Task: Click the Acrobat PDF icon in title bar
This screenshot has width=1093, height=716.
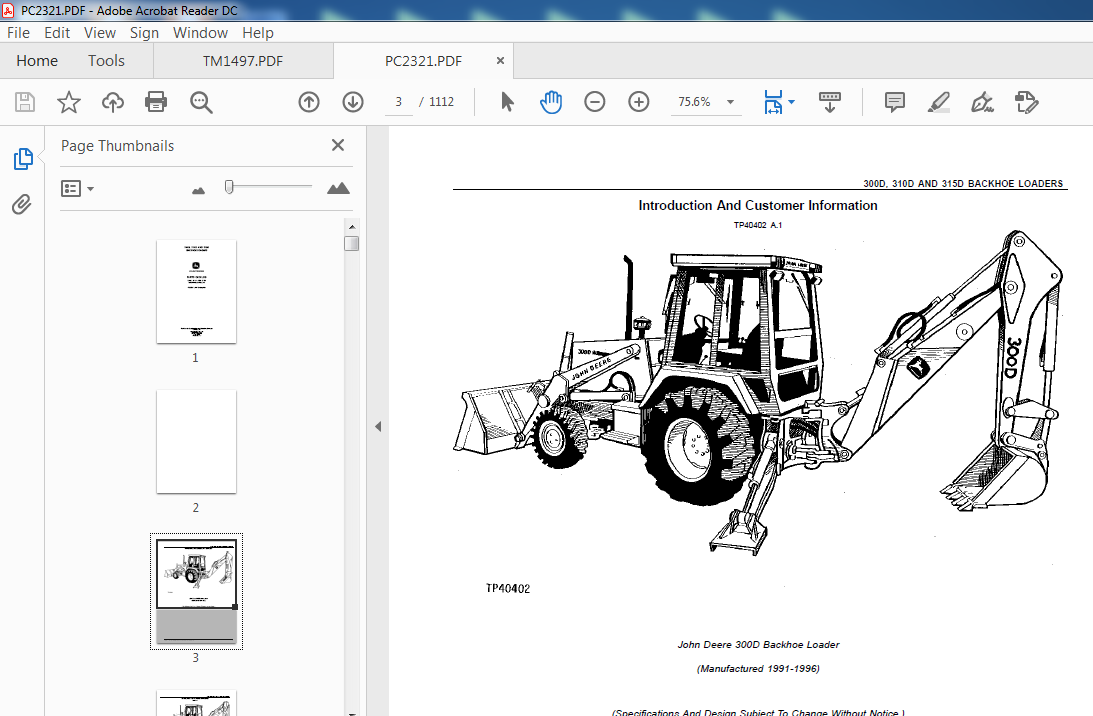Action: click(x=8, y=10)
